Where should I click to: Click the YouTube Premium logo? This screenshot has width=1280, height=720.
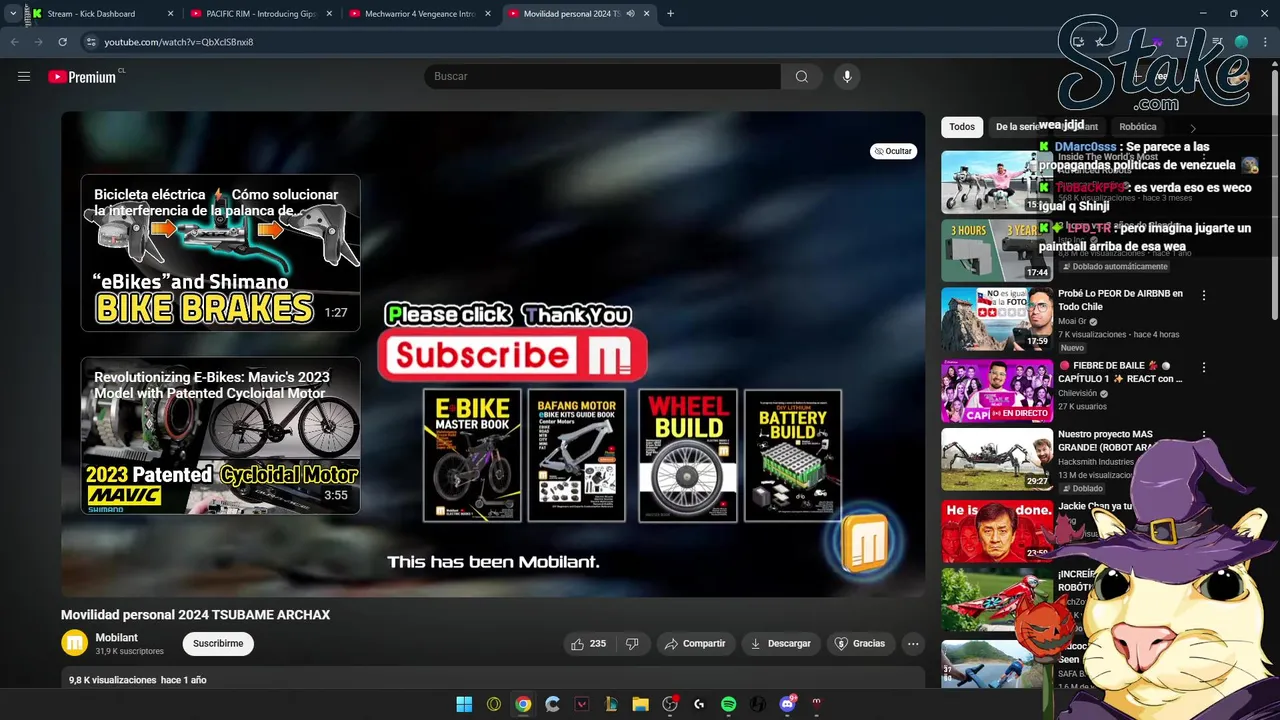(x=84, y=77)
